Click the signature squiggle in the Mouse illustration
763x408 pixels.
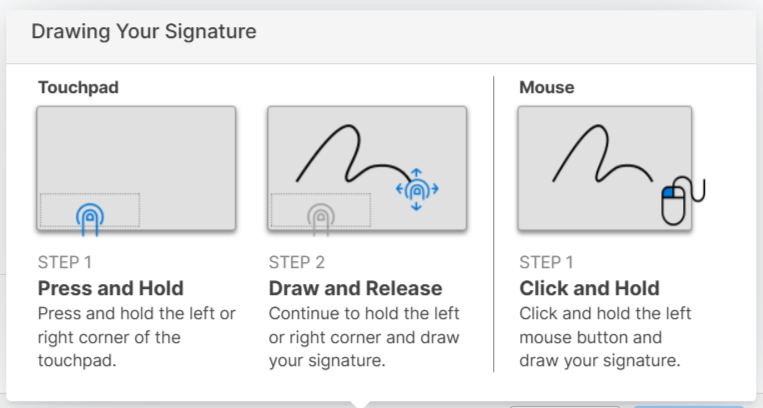[602, 154]
